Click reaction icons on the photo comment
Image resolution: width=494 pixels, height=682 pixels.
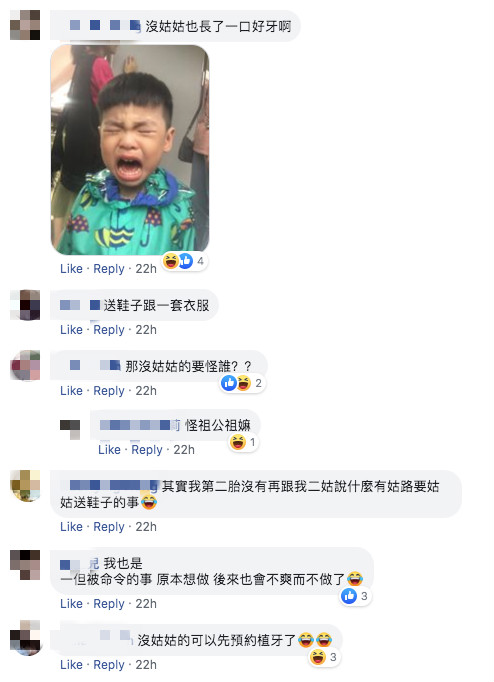pyautogui.click(x=184, y=261)
